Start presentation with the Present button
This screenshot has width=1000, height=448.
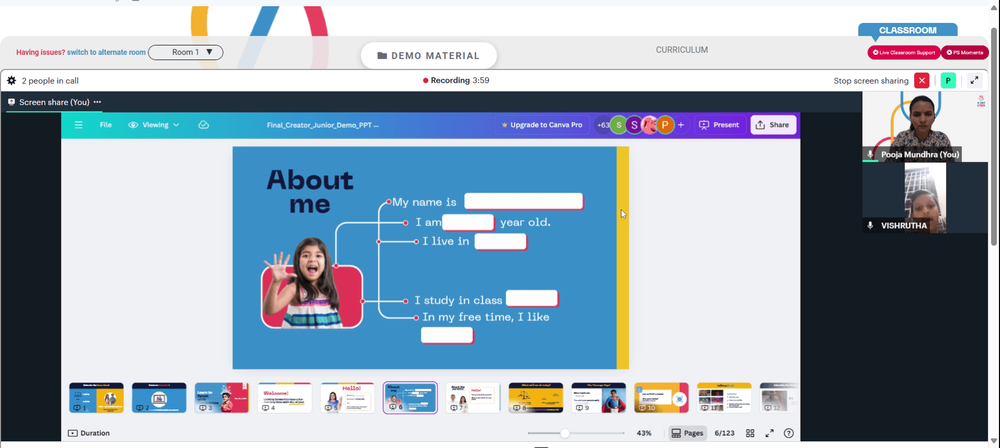click(719, 125)
